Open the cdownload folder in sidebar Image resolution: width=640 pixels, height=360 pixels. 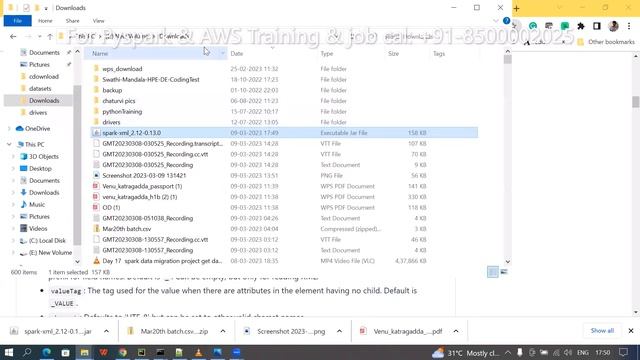[x=44, y=76]
